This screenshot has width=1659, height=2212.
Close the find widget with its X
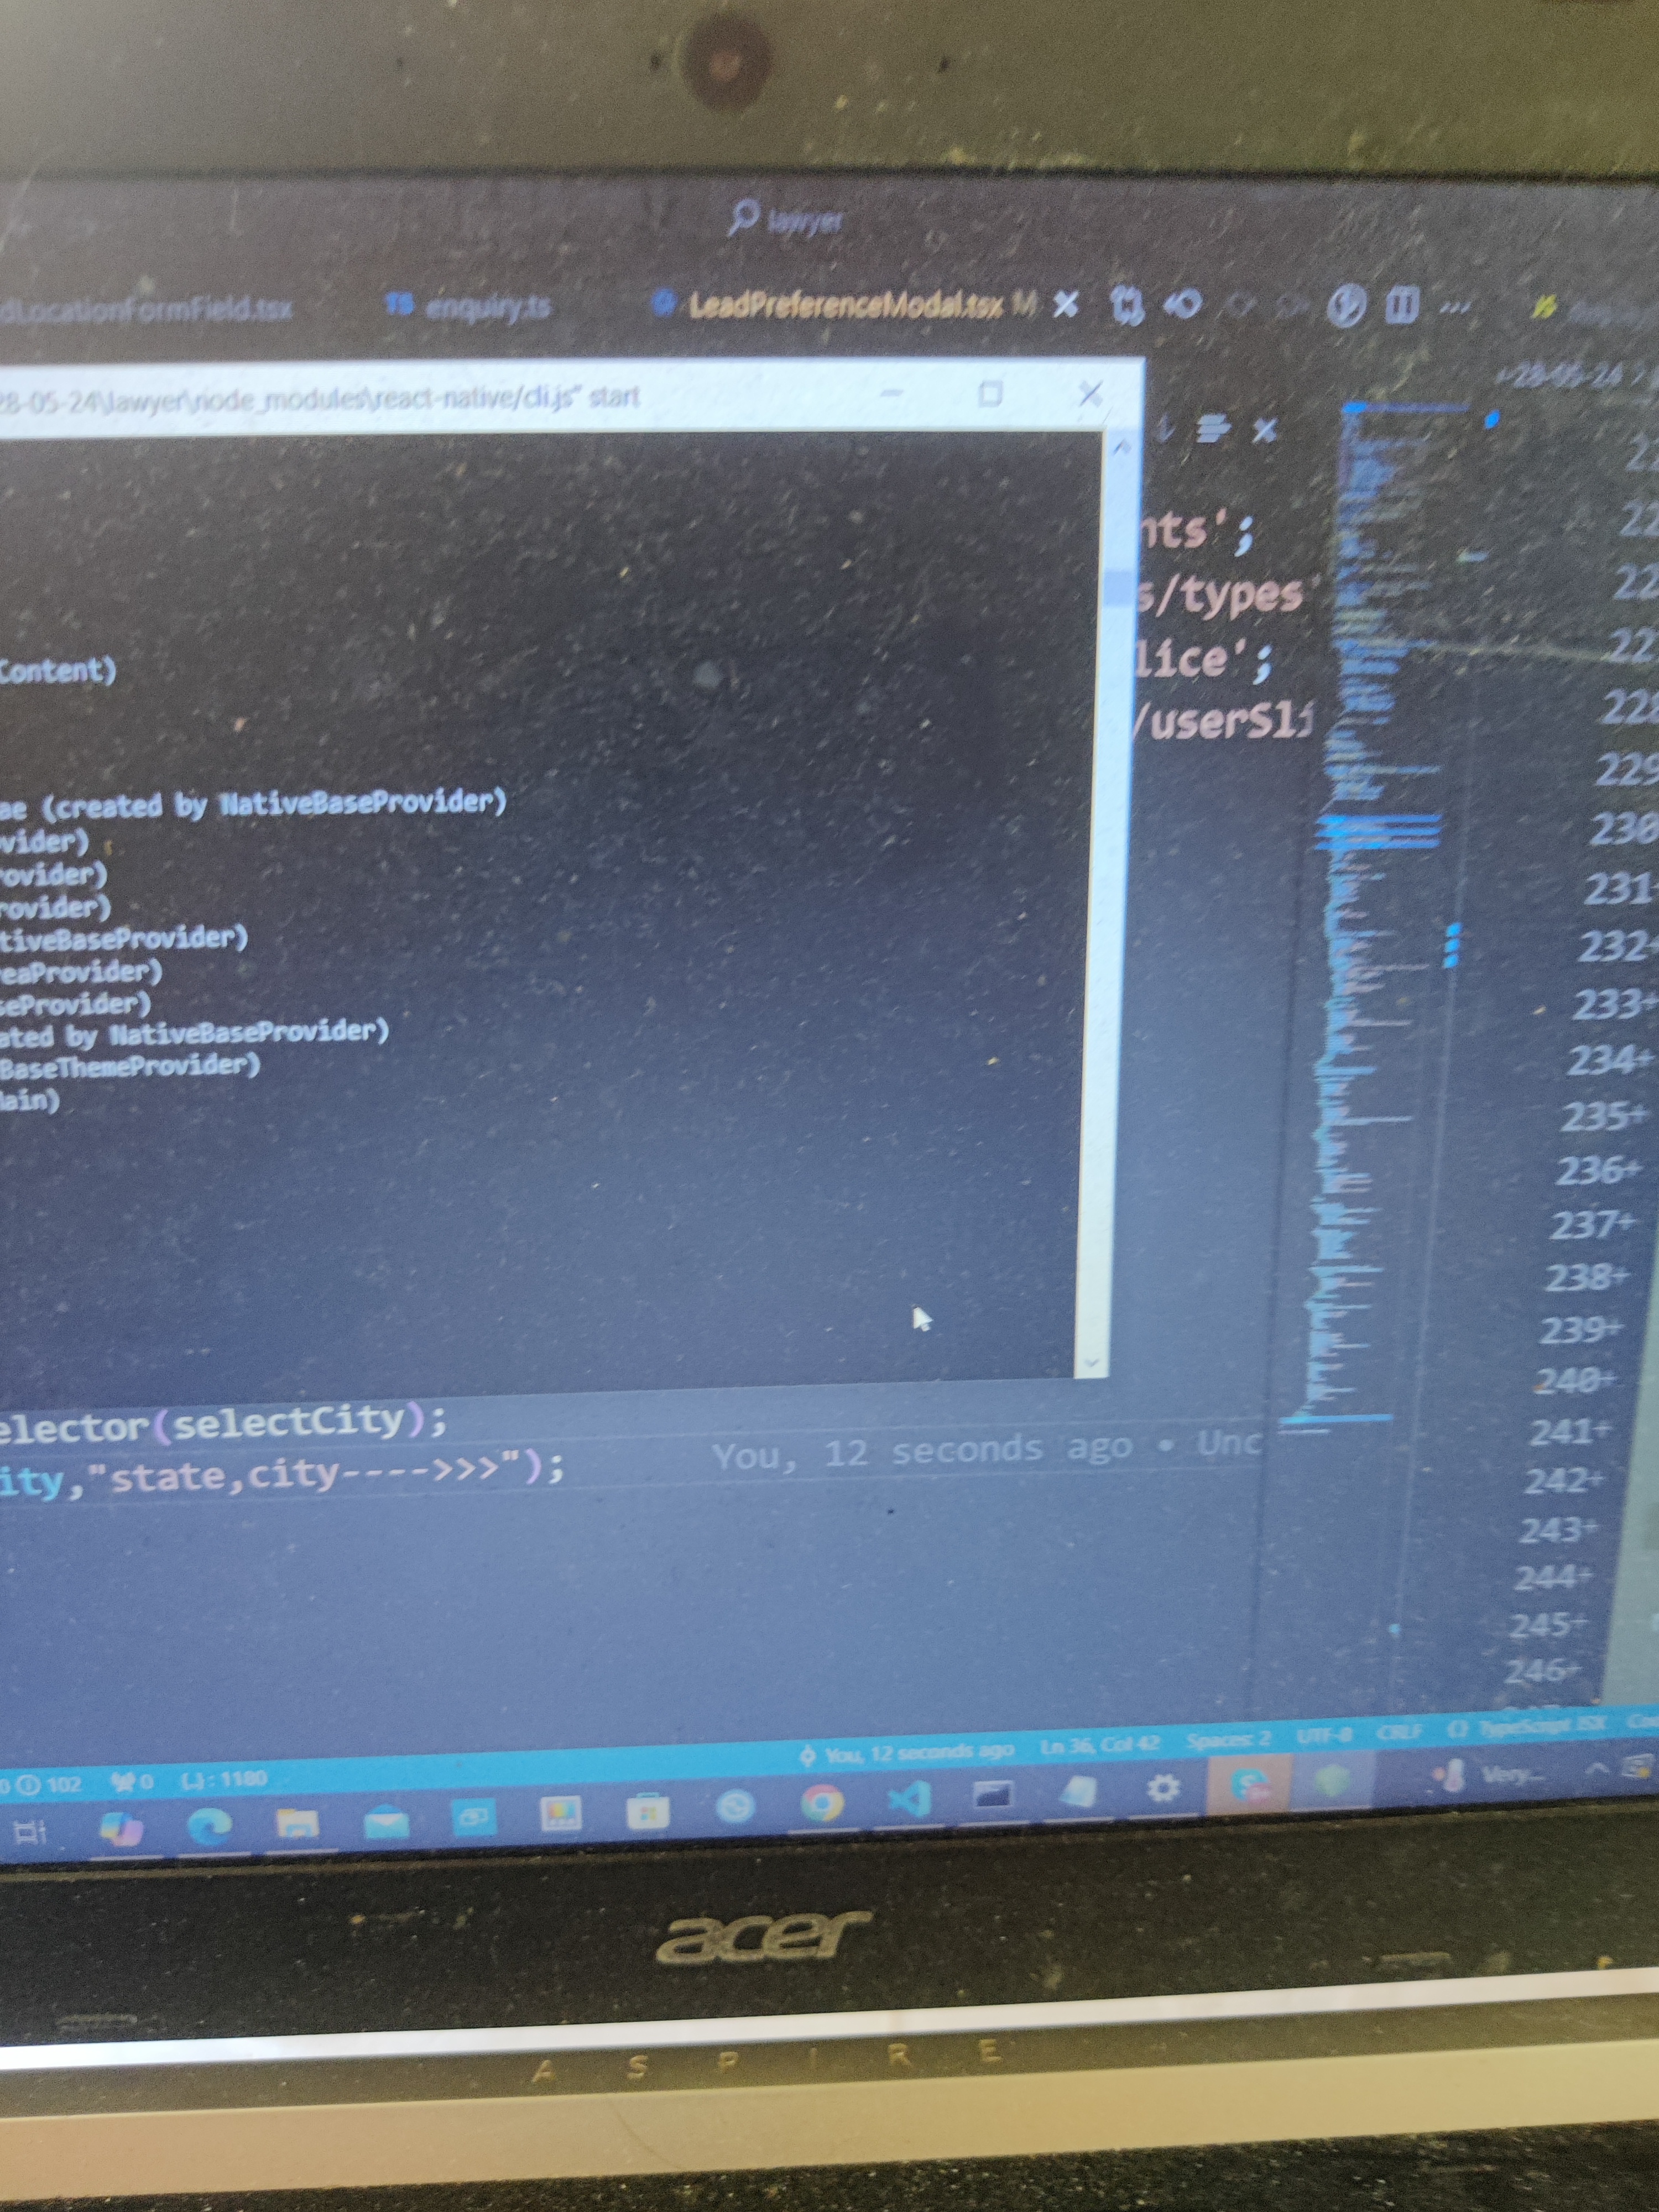coord(1264,430)
